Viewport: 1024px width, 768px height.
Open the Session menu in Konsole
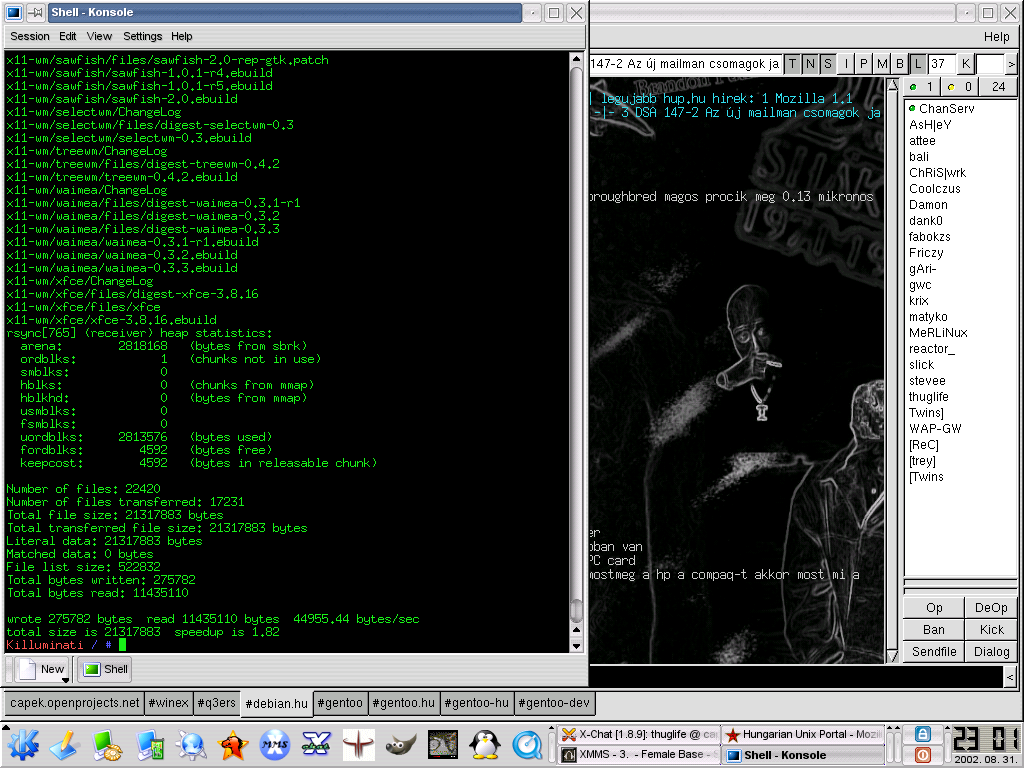coord(29,36)
